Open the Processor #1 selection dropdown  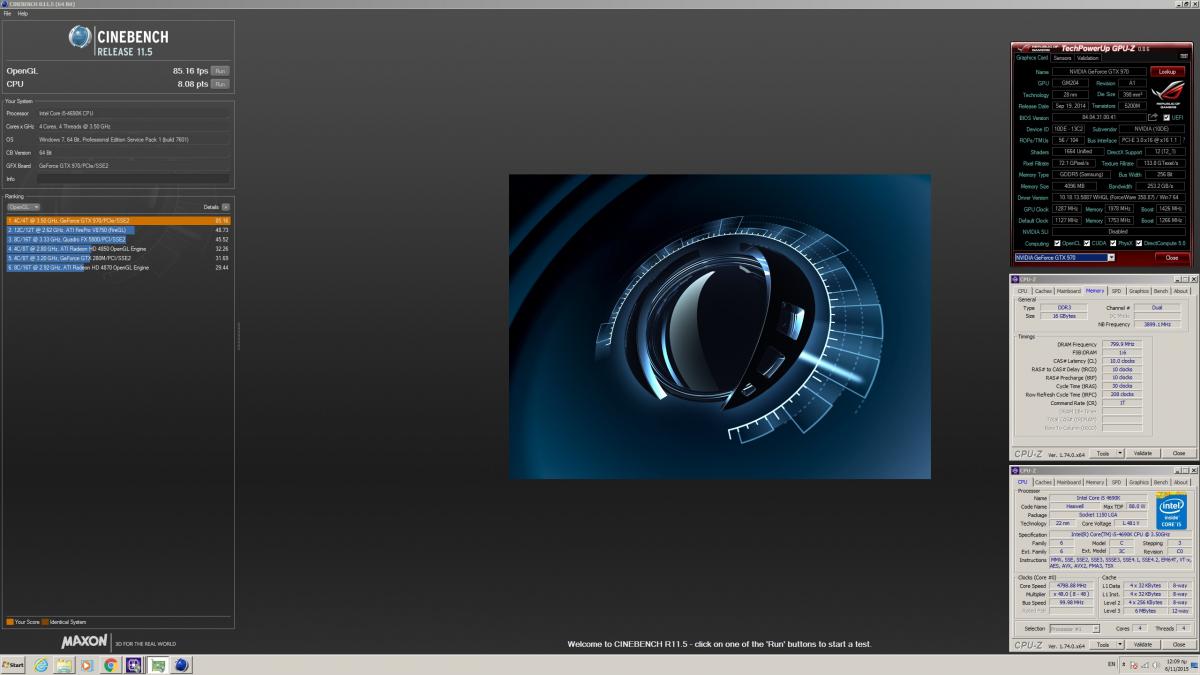tap(1074, 628)
